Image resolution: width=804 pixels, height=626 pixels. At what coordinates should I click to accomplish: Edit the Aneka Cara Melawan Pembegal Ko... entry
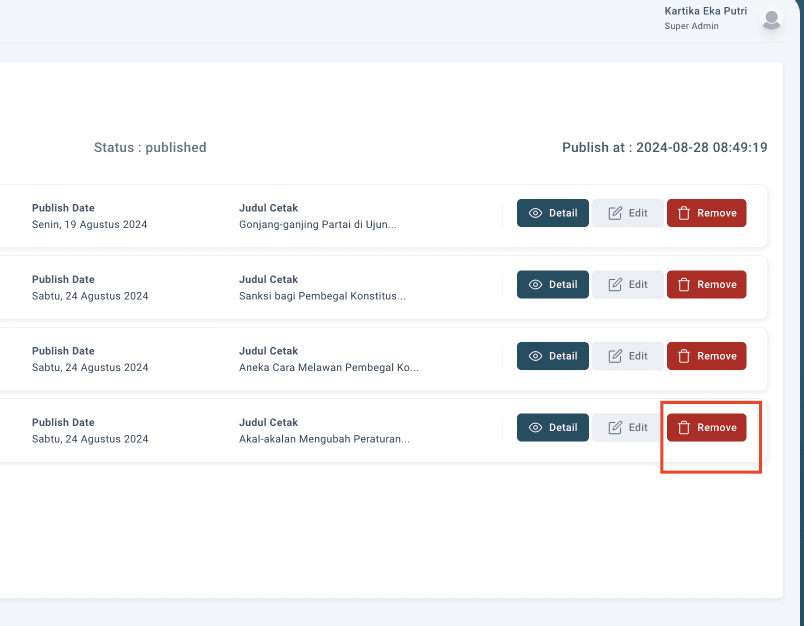pos(628,356)
